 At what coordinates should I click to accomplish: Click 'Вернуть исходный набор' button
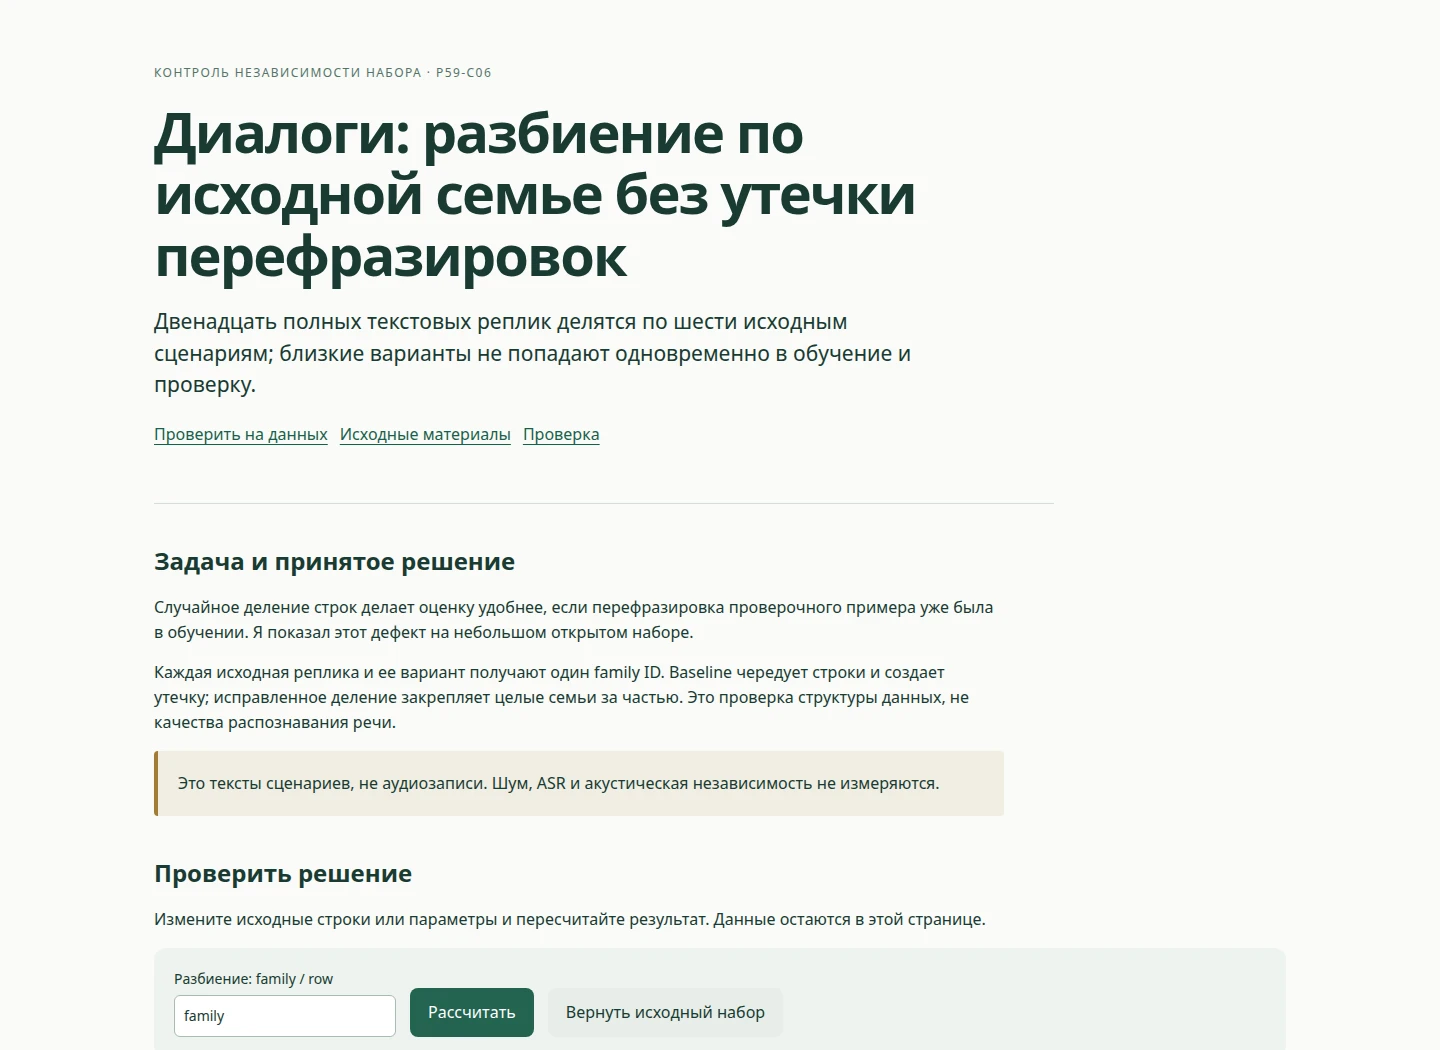[x=665, y=1012]
